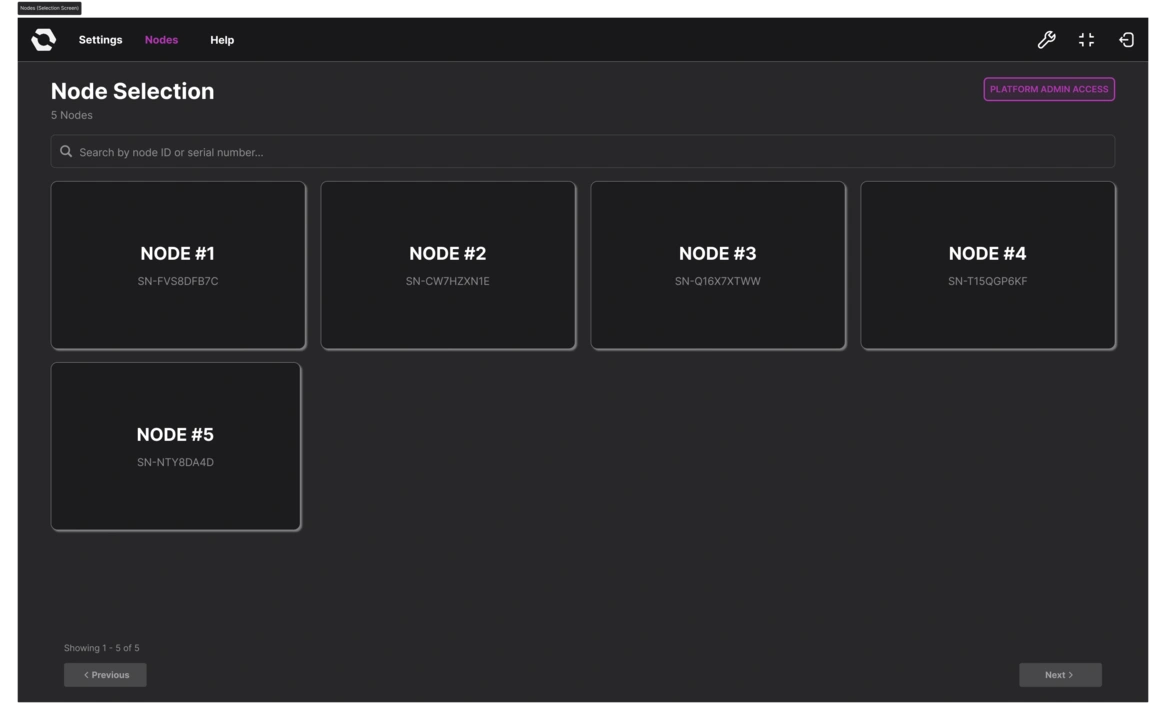The width and height of the screenshot is (1166, 720).
Task: Select the NODE #1 card
Action: [178, 266]
